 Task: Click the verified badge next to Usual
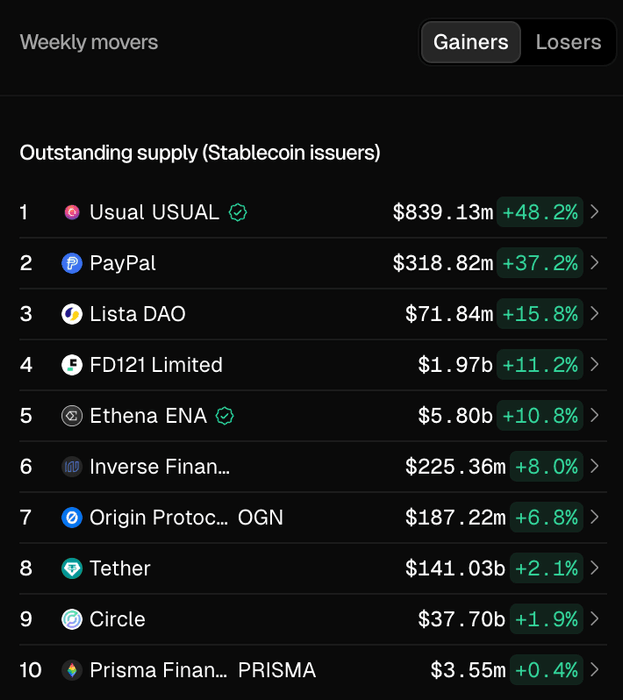pos(238,212)
